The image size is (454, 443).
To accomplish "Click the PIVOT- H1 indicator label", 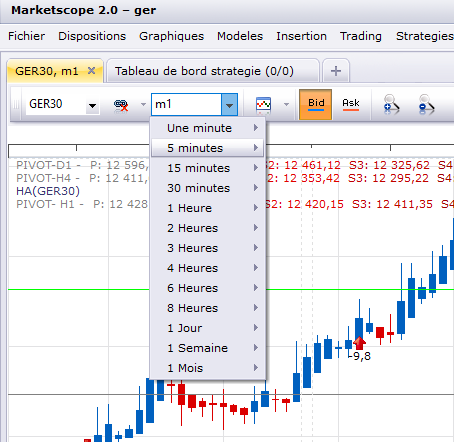I will [46, 204].
